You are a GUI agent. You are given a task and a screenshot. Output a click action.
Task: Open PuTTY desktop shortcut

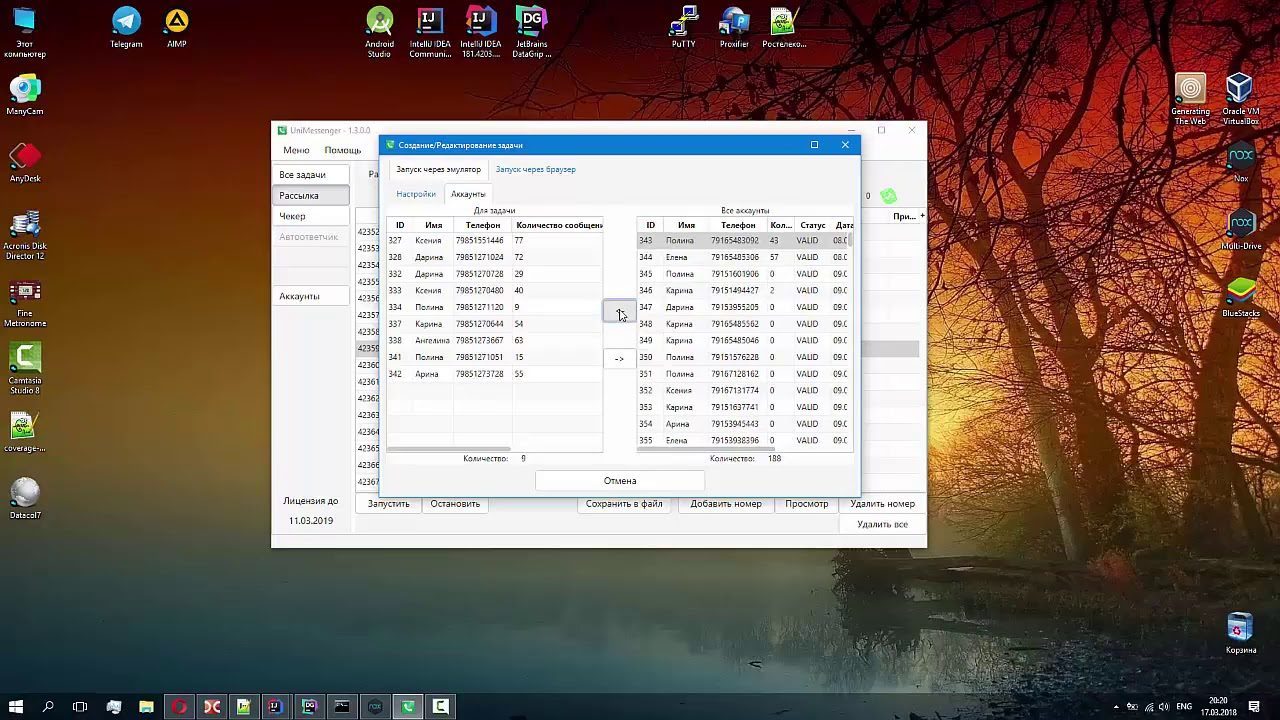[x=683, y=27]
